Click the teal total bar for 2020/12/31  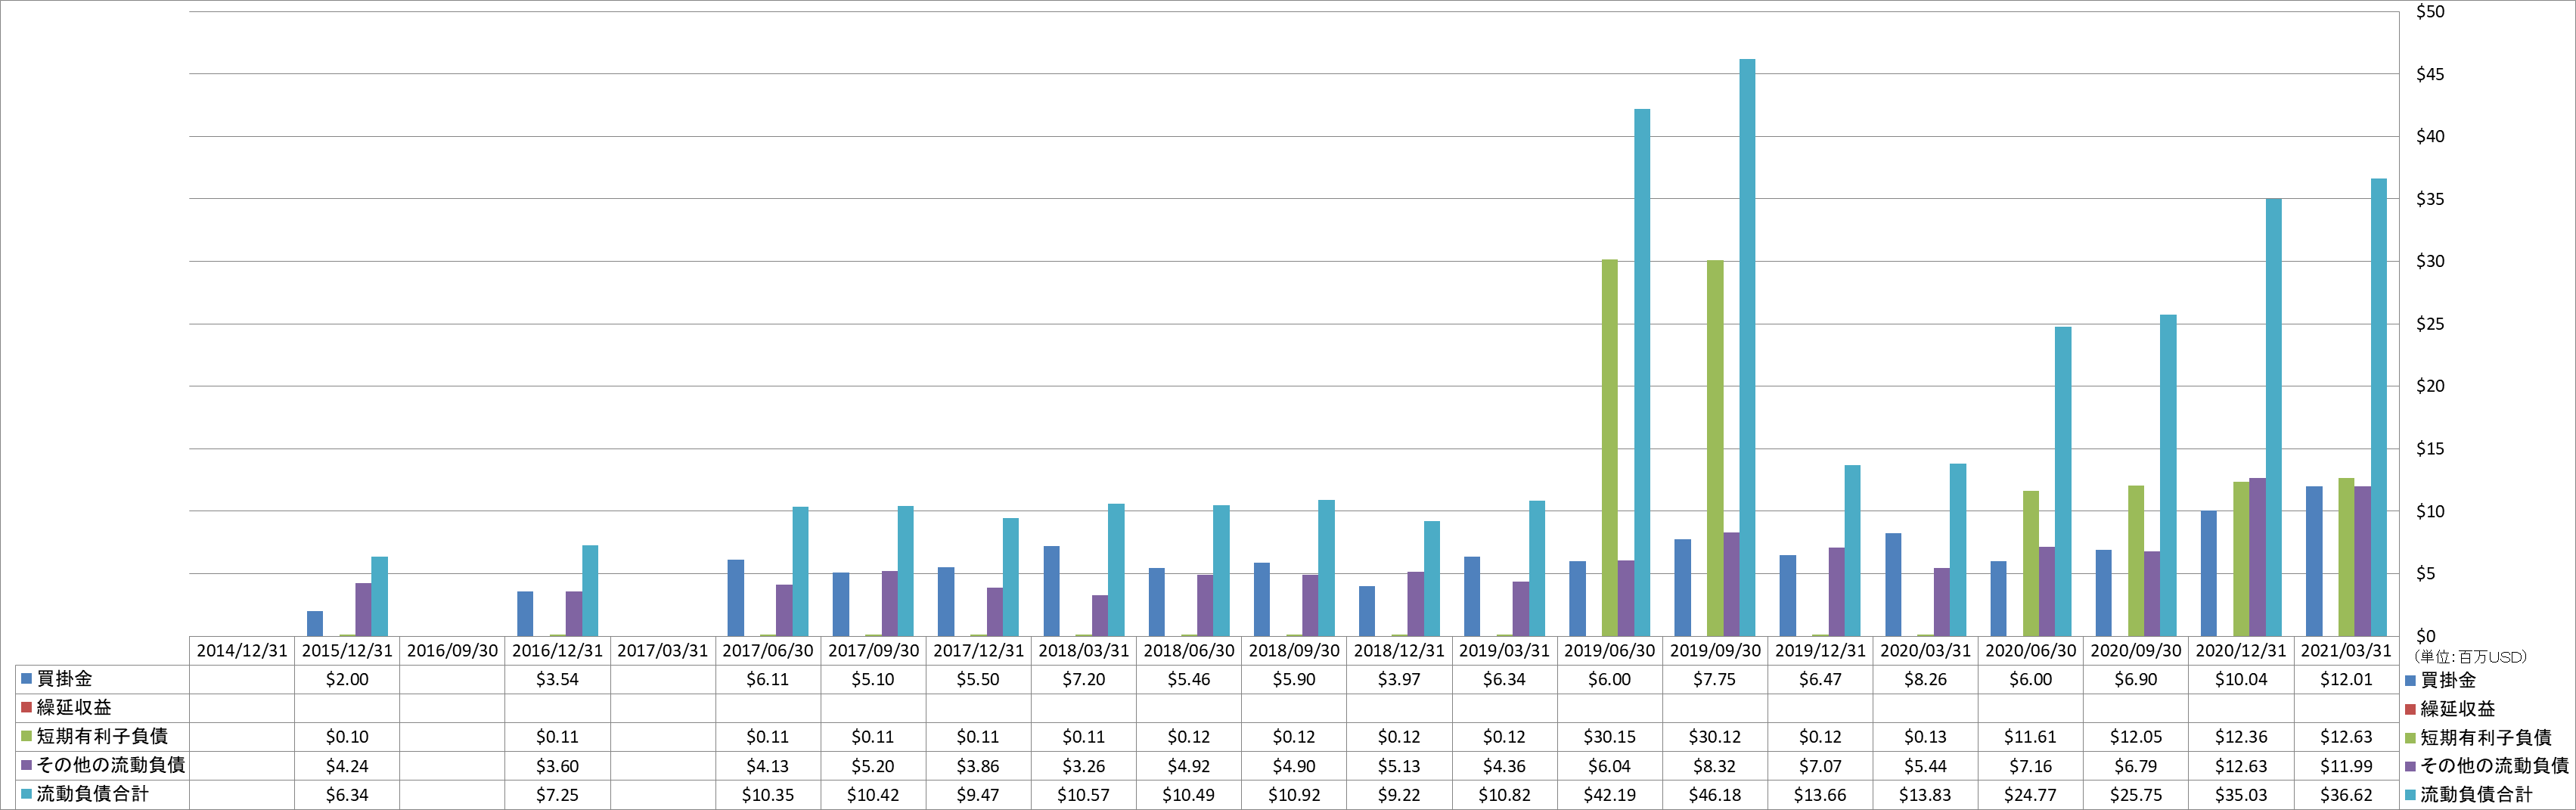[x=2273, y=417]
